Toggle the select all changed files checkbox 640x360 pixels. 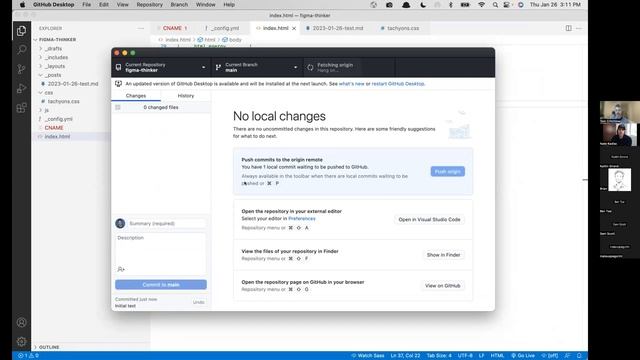click(118, 107)
